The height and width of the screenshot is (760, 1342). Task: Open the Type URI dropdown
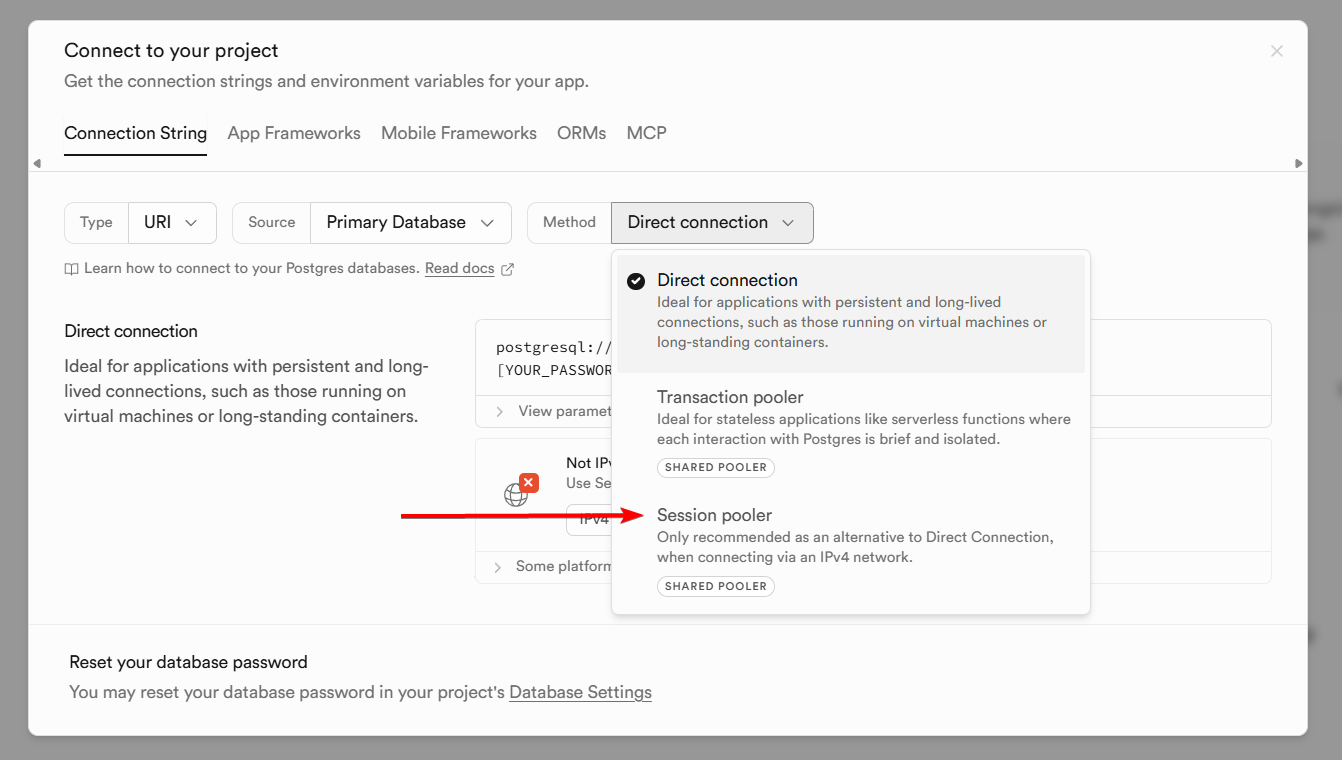tap(172, 222)
